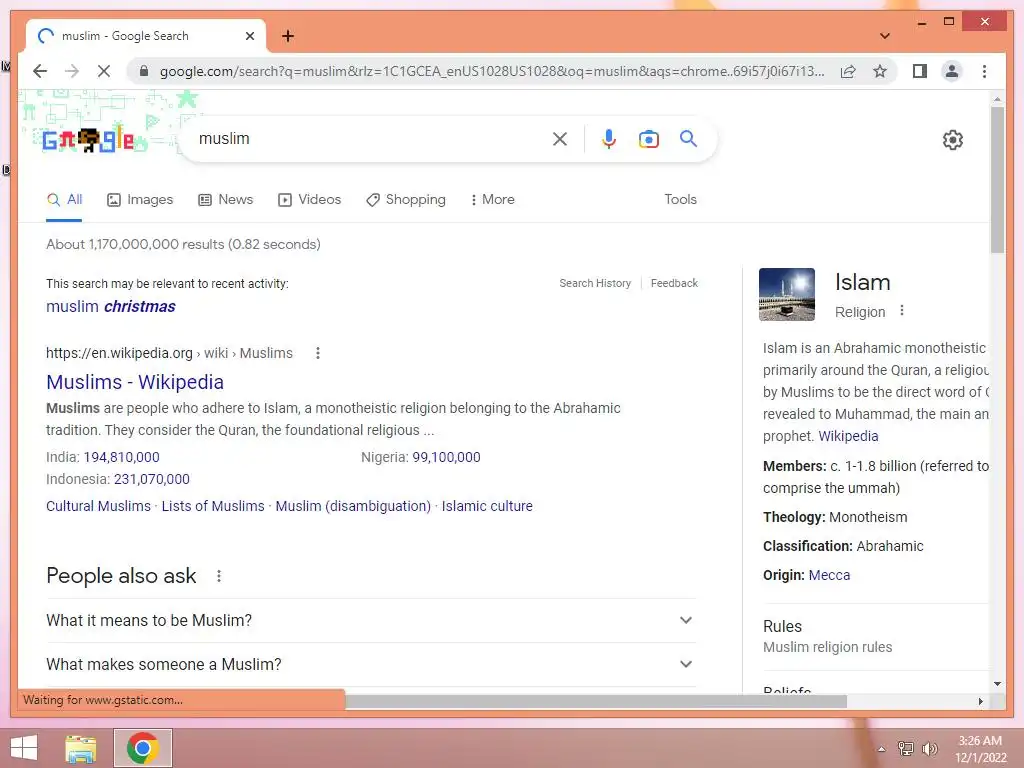Close the muslim - Google Search tab
The height and width of the screenshot is (768, 1024).
tap(249, 36)
